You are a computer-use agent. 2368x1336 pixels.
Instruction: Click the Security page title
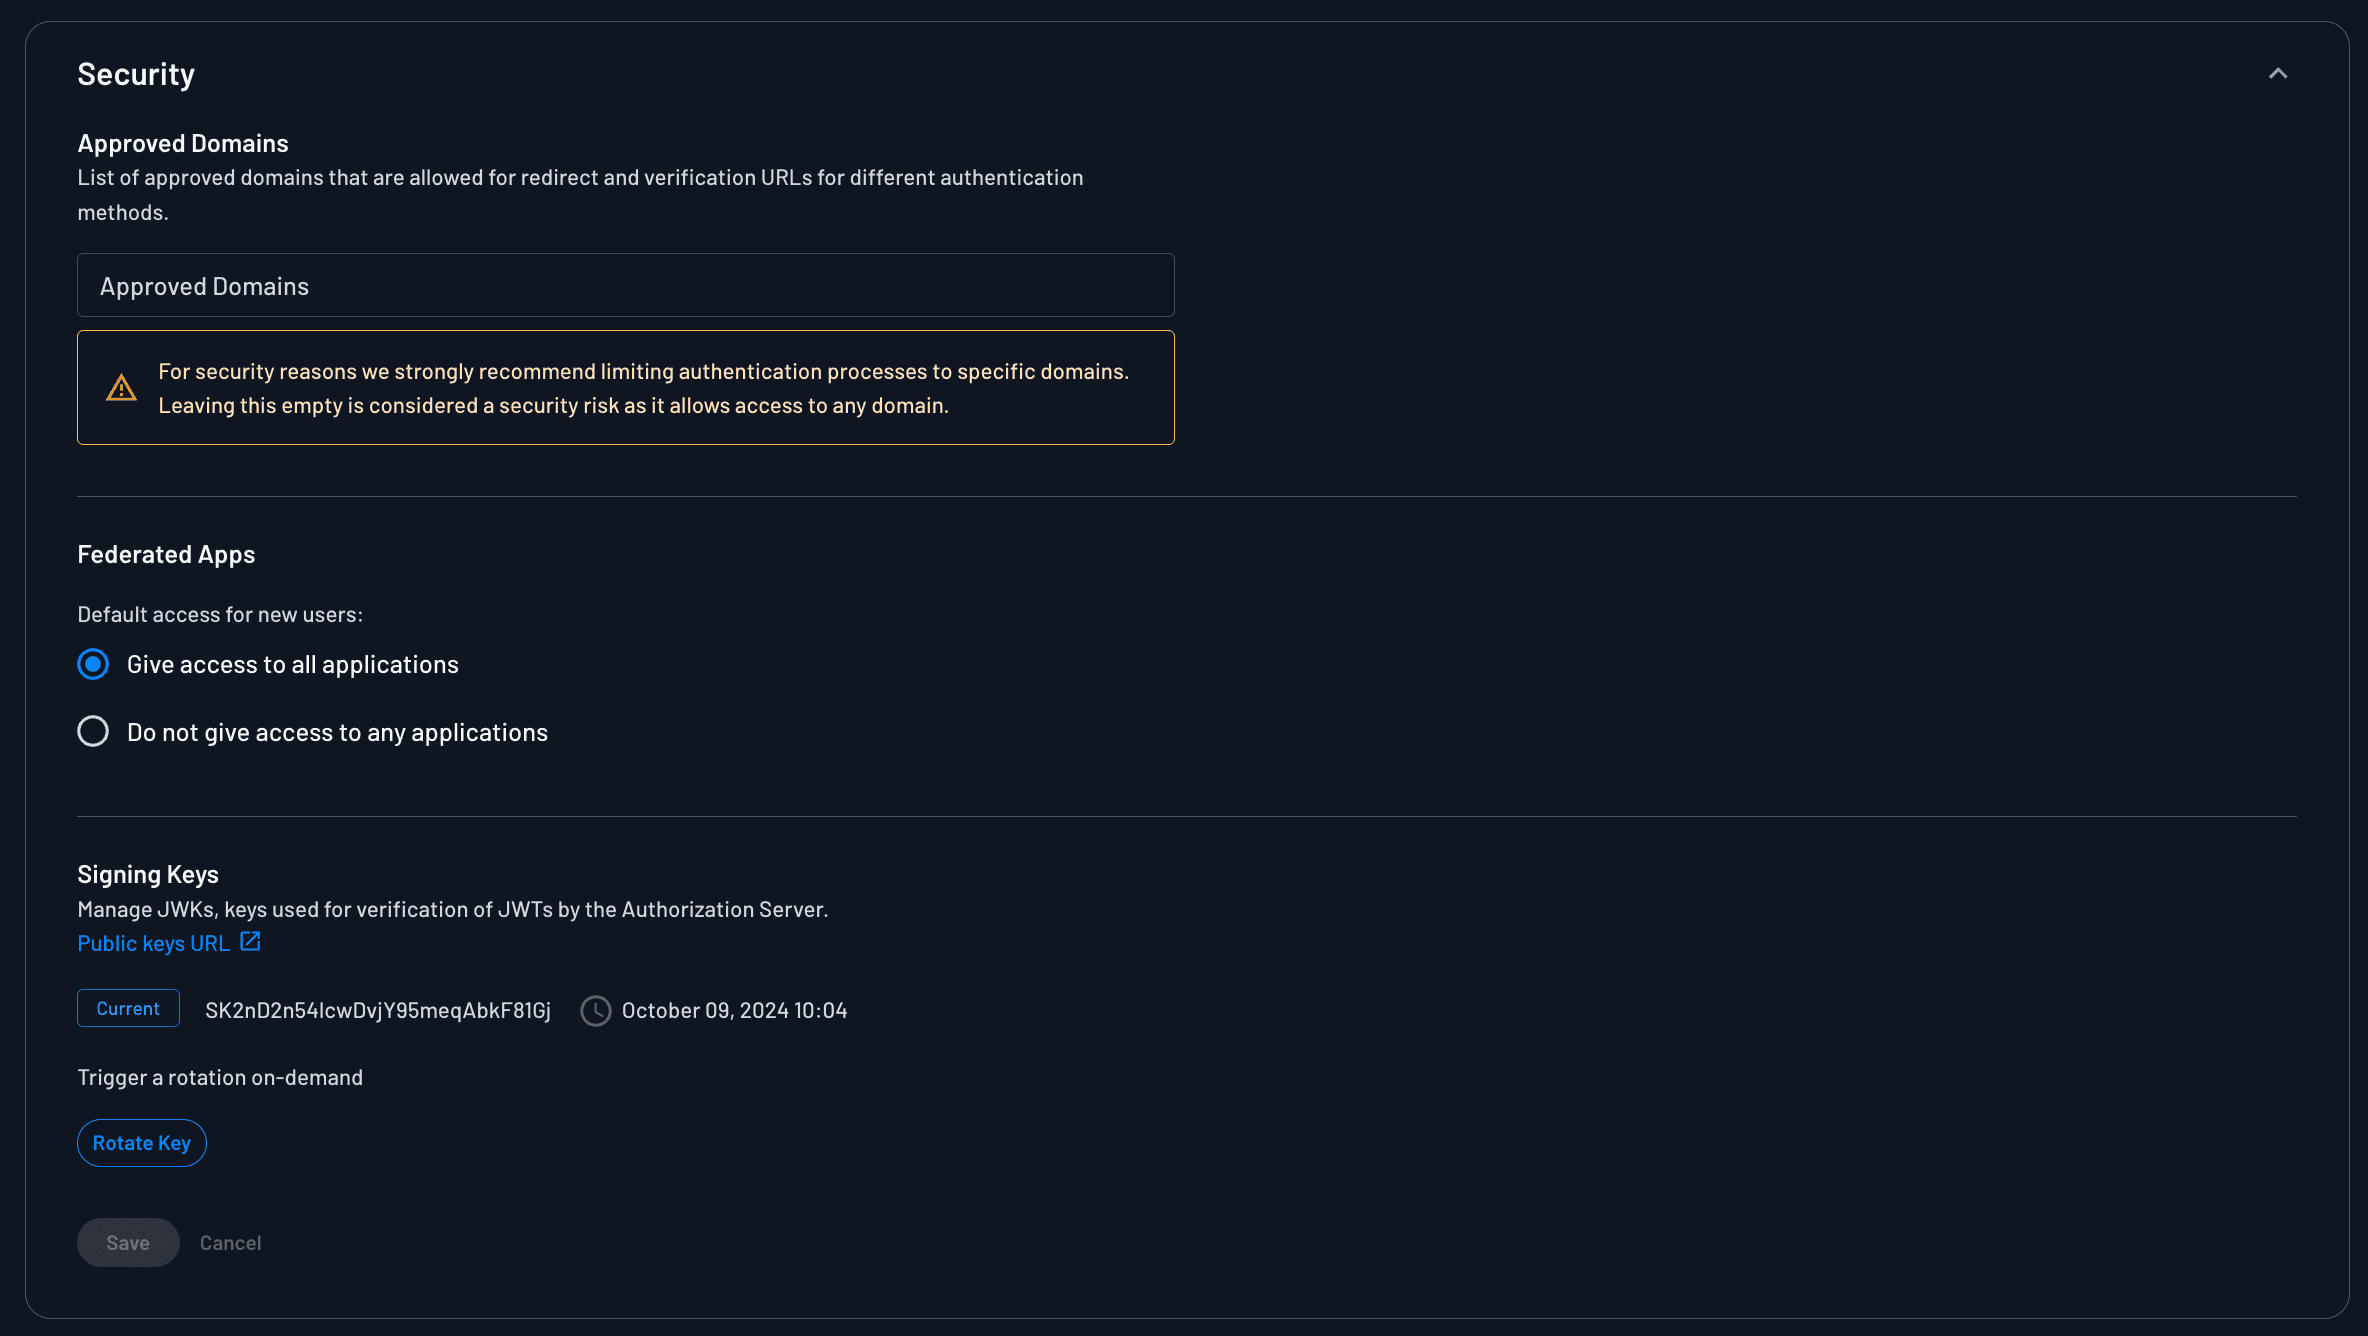click(136, 73)
